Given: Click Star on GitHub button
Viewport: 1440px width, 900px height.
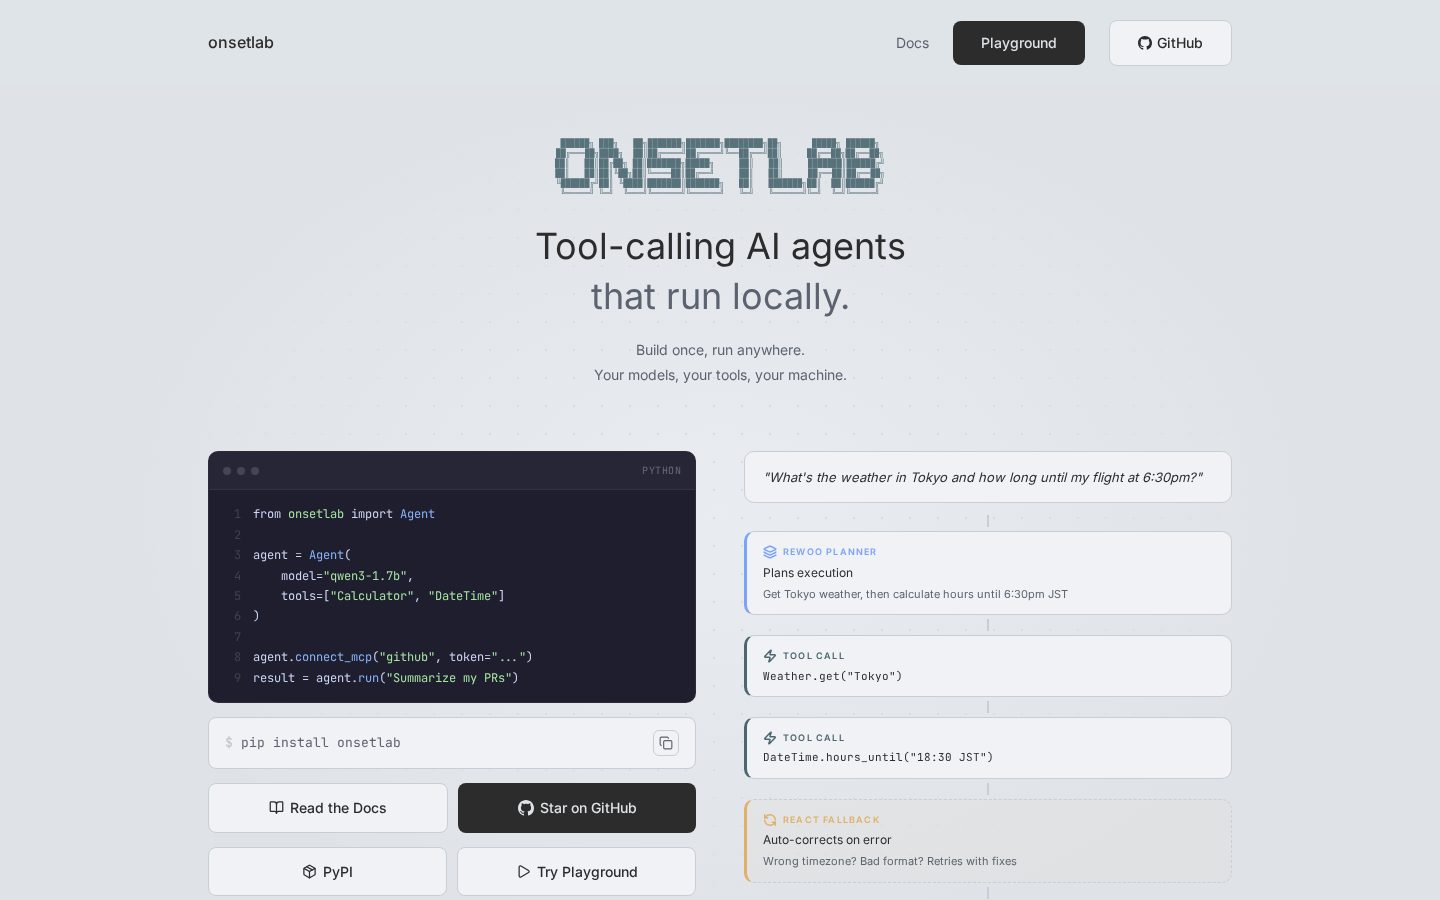Looking at the screenshot, I should tap(577, 808).
